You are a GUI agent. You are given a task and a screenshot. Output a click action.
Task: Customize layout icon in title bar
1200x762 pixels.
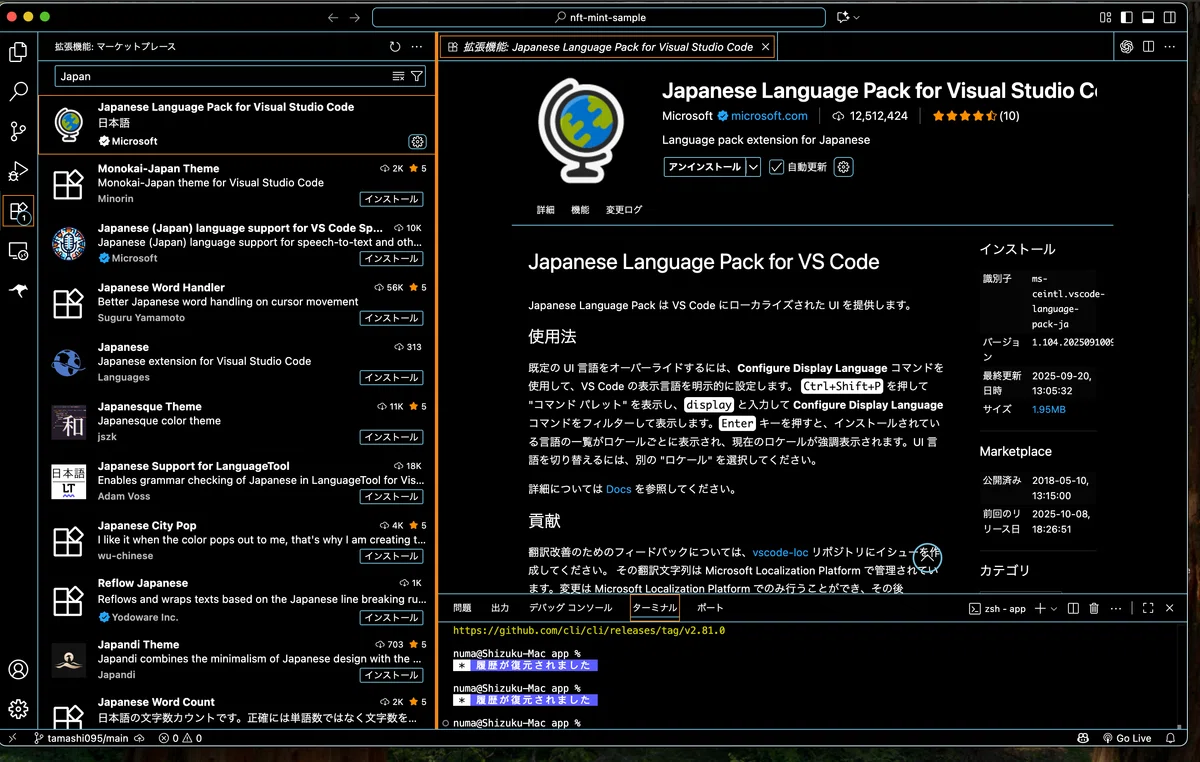coord(1106,17)
